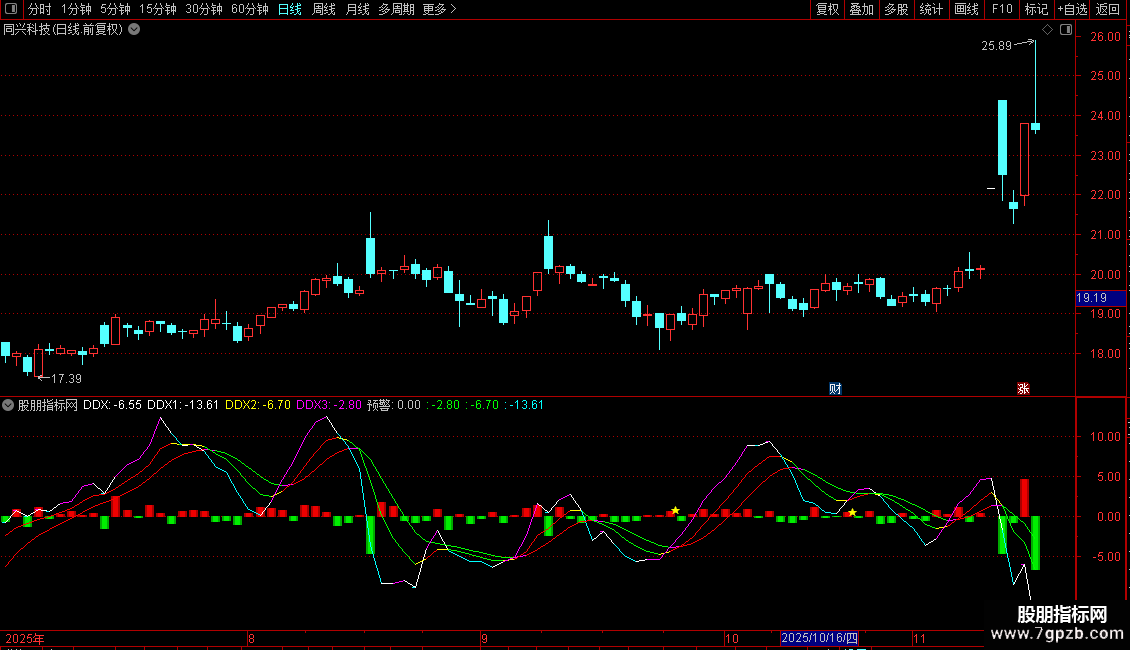The width and height of the screenshot is (1130, 650).
Task: Switch to 1分钟 period
Action: coord(76,9)
